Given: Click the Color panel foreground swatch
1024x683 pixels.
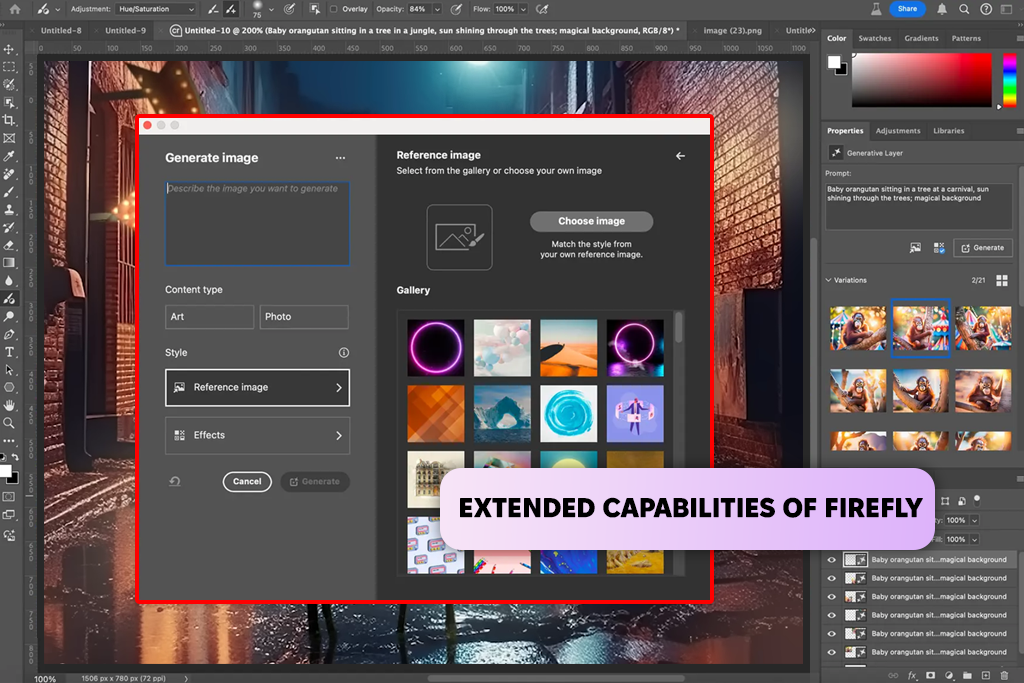Looking at the screenshot, I should click(834, 63).
